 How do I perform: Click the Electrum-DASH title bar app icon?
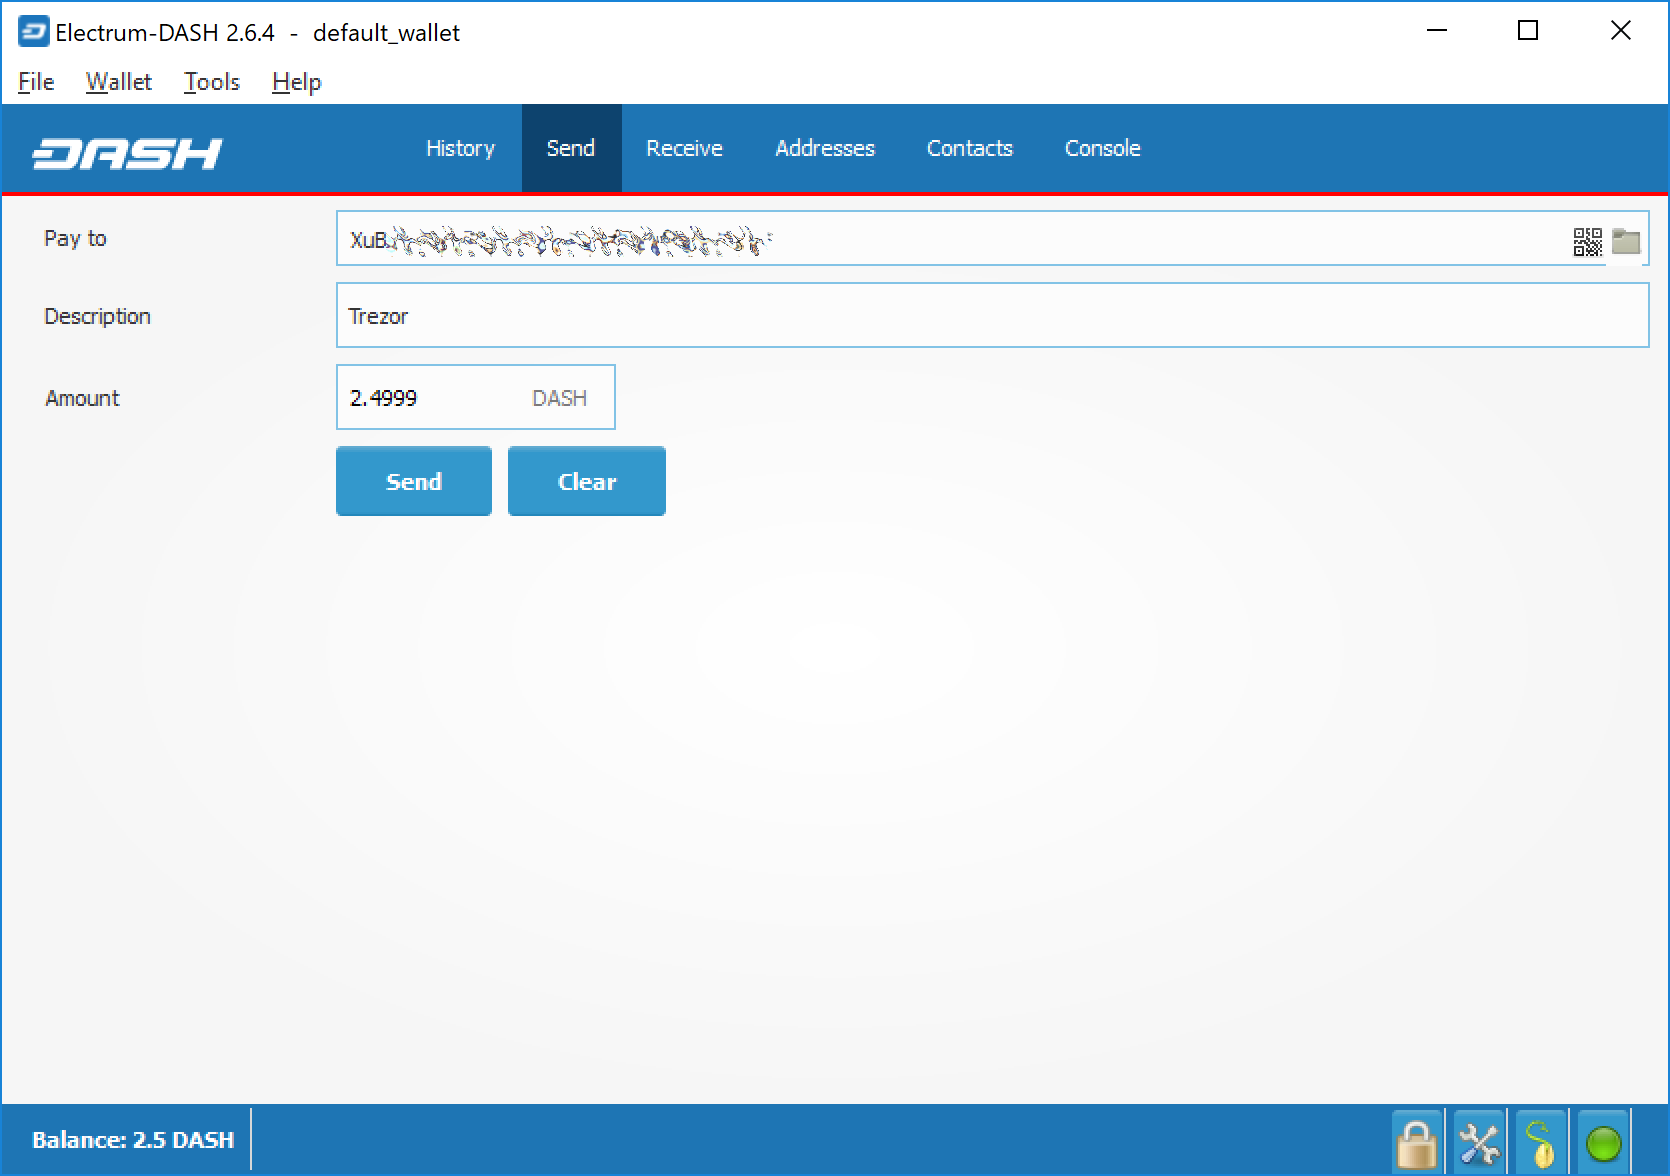point(33,32)
